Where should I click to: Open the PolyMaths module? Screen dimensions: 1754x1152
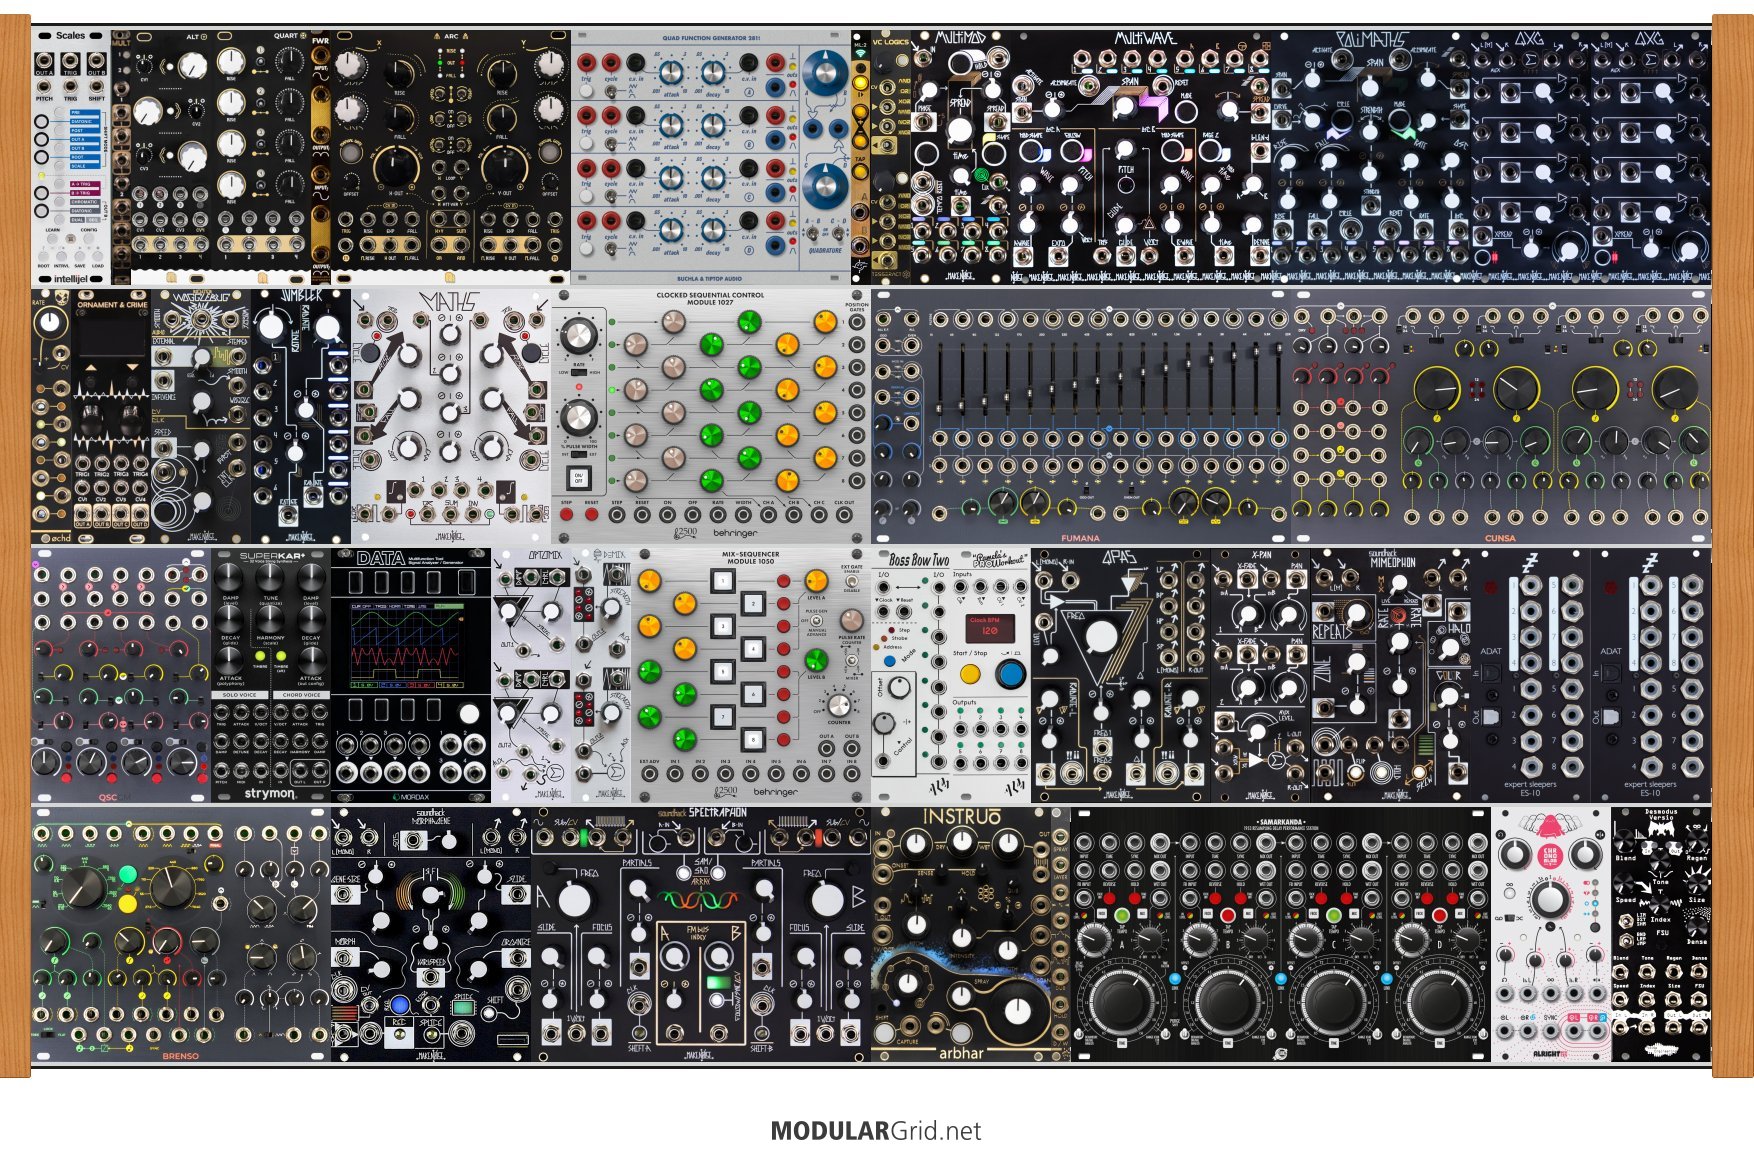[1371, 157]
